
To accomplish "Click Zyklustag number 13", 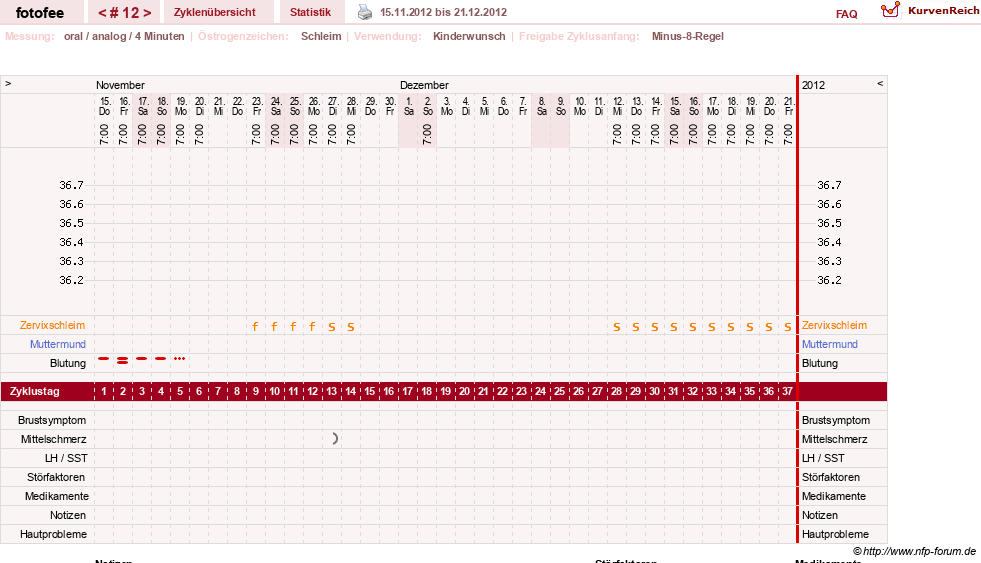I will (x=332, y=392).
